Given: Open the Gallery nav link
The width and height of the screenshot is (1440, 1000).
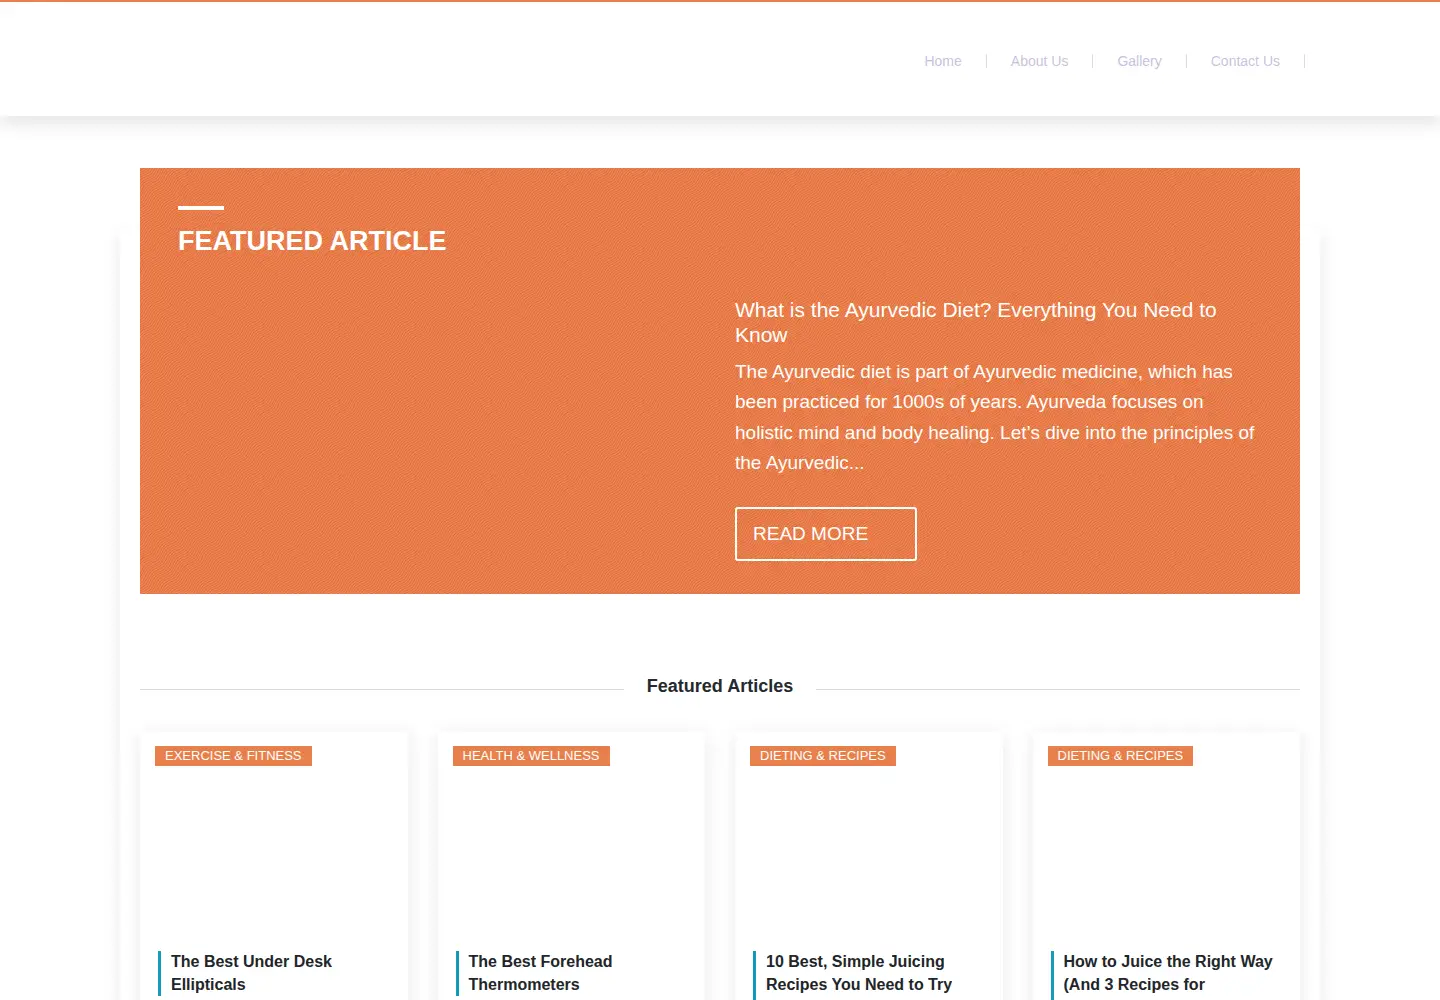Looking at the screenshot, I should click(1139, 61).
